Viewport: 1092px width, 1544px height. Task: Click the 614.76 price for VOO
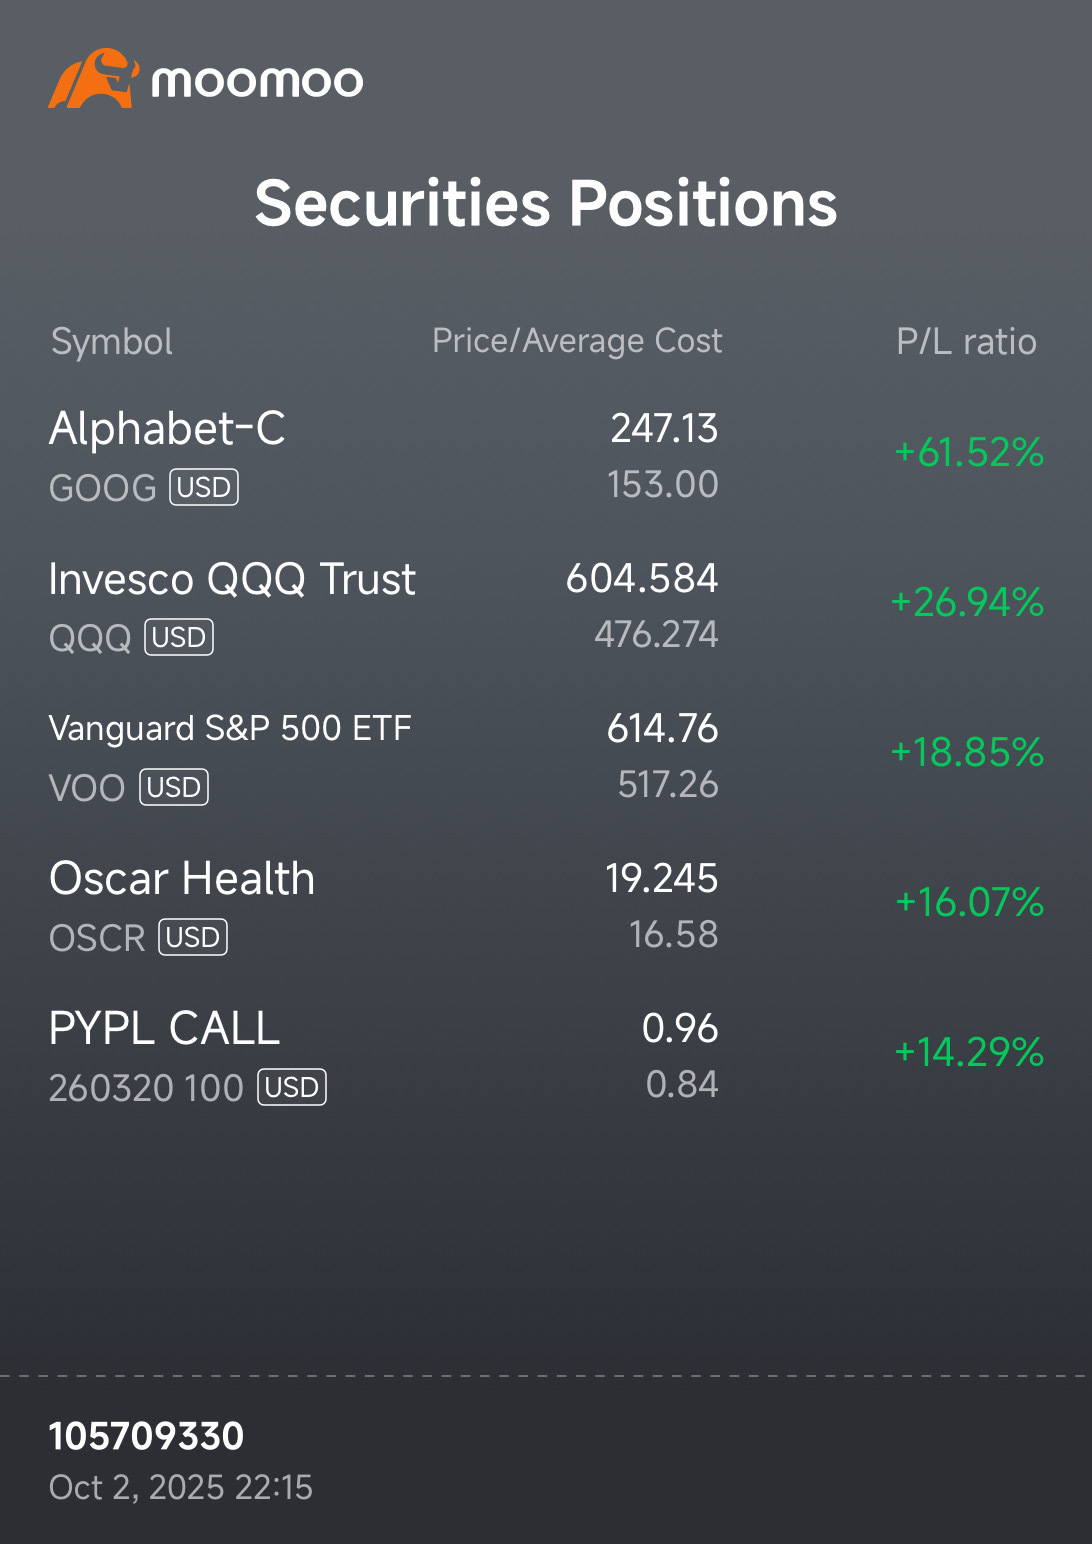tap(662, 729)
